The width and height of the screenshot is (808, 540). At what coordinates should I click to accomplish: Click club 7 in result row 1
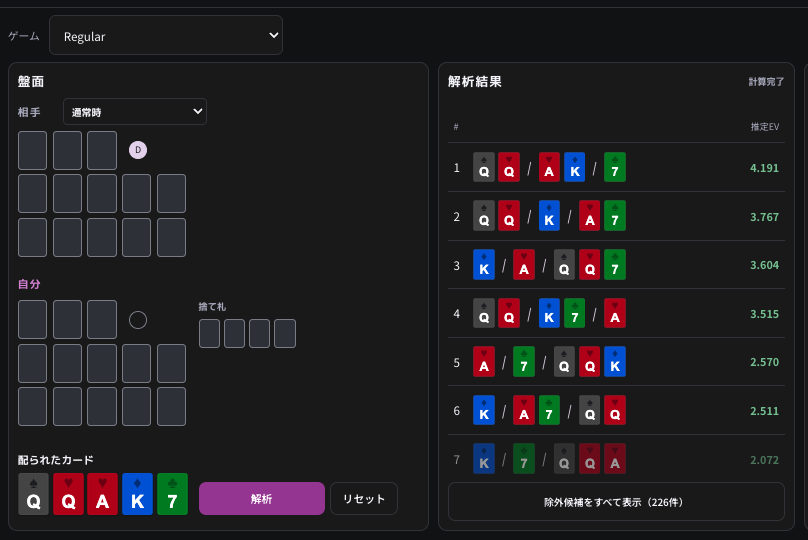pos(615,167)
